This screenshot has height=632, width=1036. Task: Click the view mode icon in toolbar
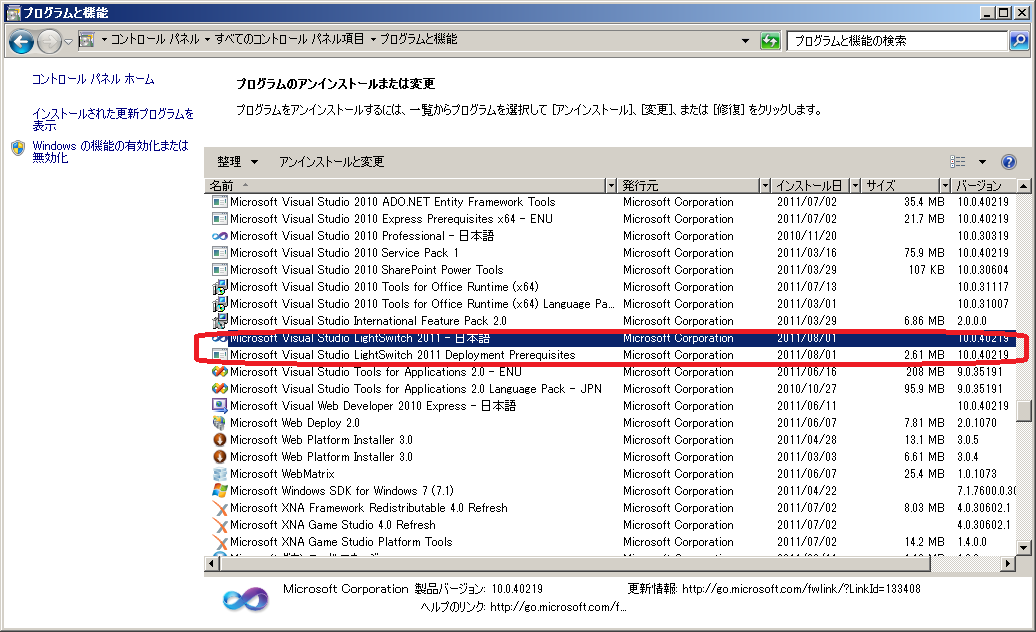(x=958, y=162)
